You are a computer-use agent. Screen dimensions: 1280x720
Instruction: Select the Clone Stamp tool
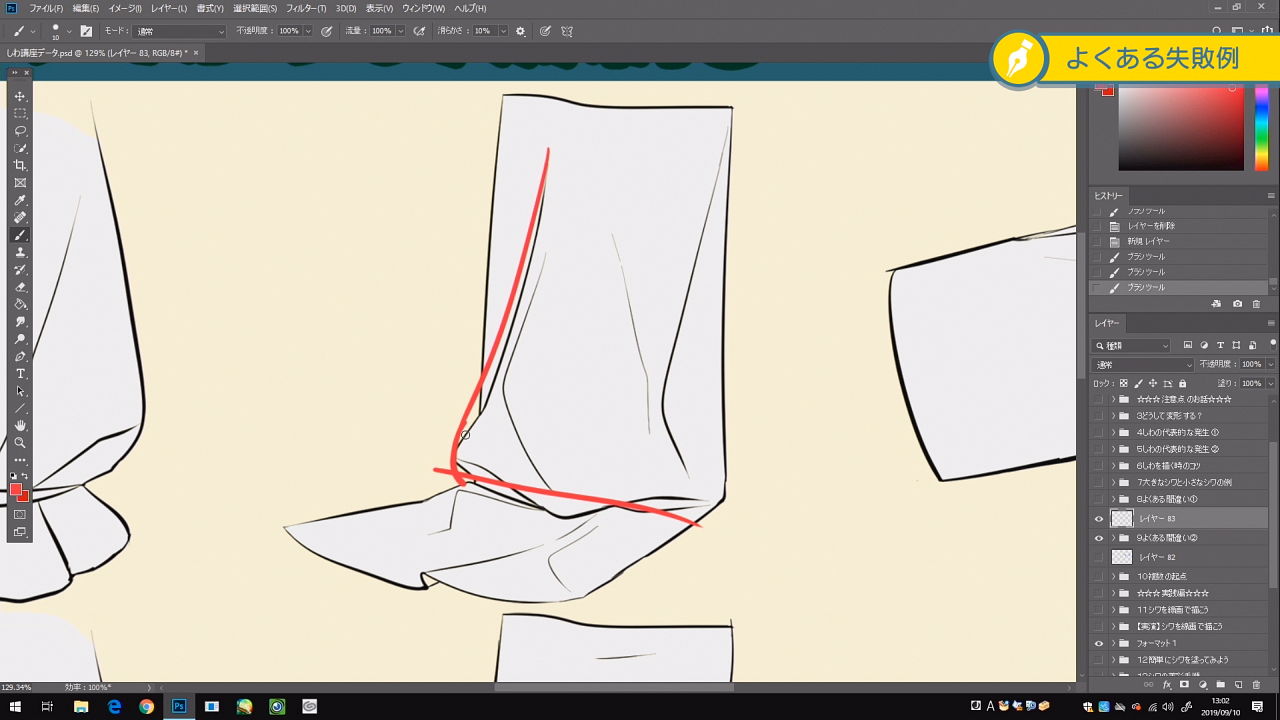point(20,252)
